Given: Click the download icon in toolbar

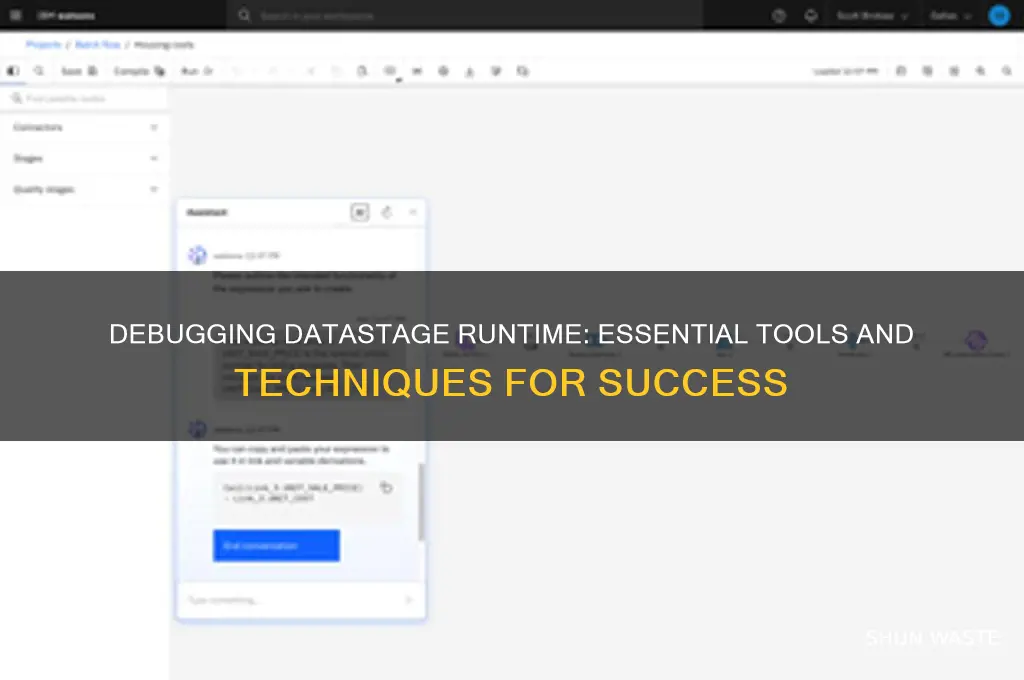Looking at the screenshot, I should point(470,71).
